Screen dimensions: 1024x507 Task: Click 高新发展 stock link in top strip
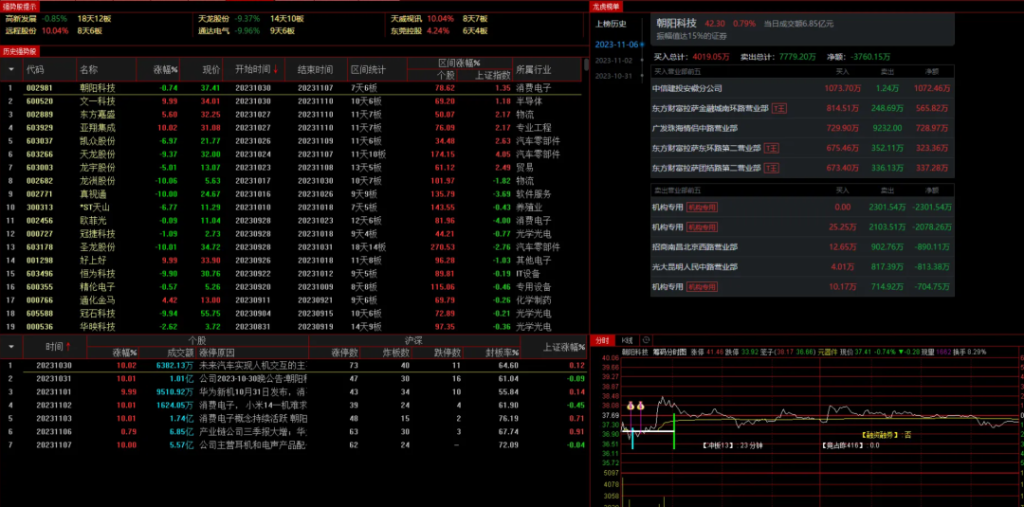(22, 19)
